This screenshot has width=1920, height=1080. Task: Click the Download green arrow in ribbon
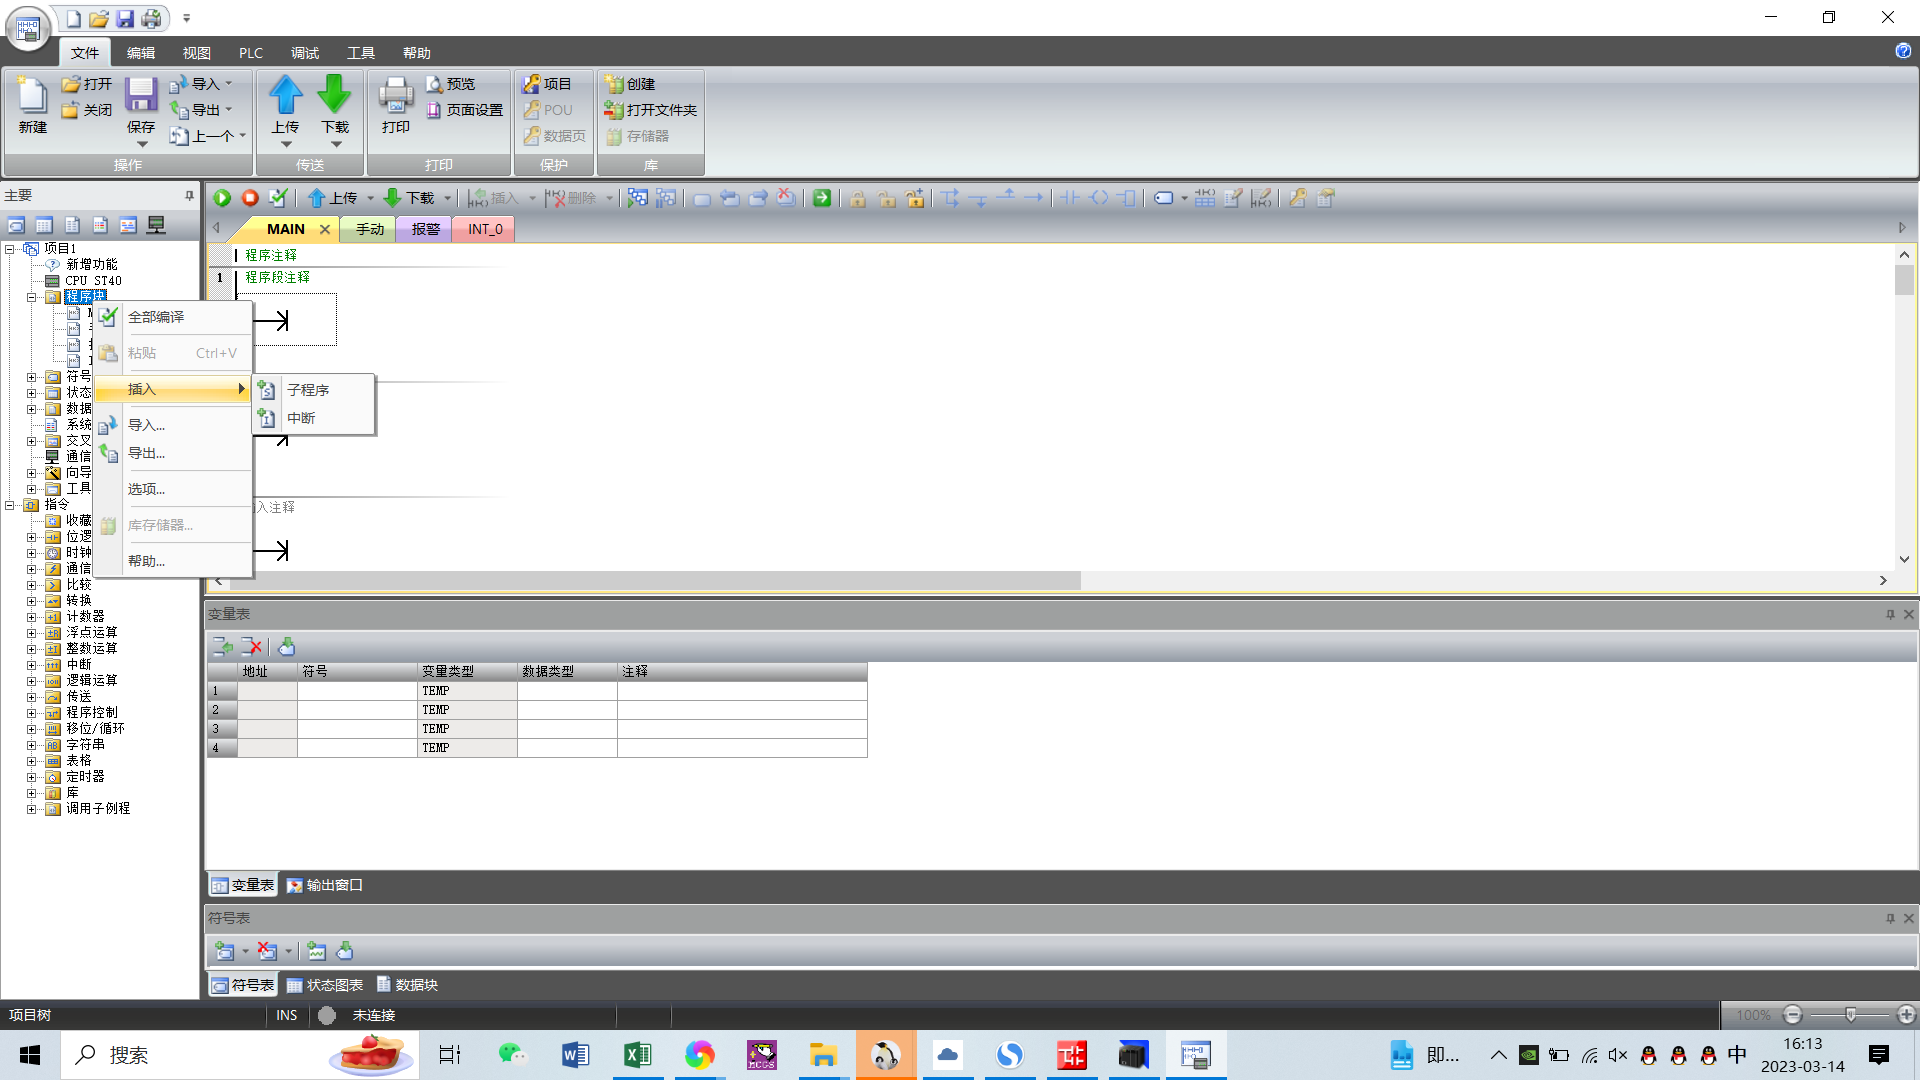[334, 95]
